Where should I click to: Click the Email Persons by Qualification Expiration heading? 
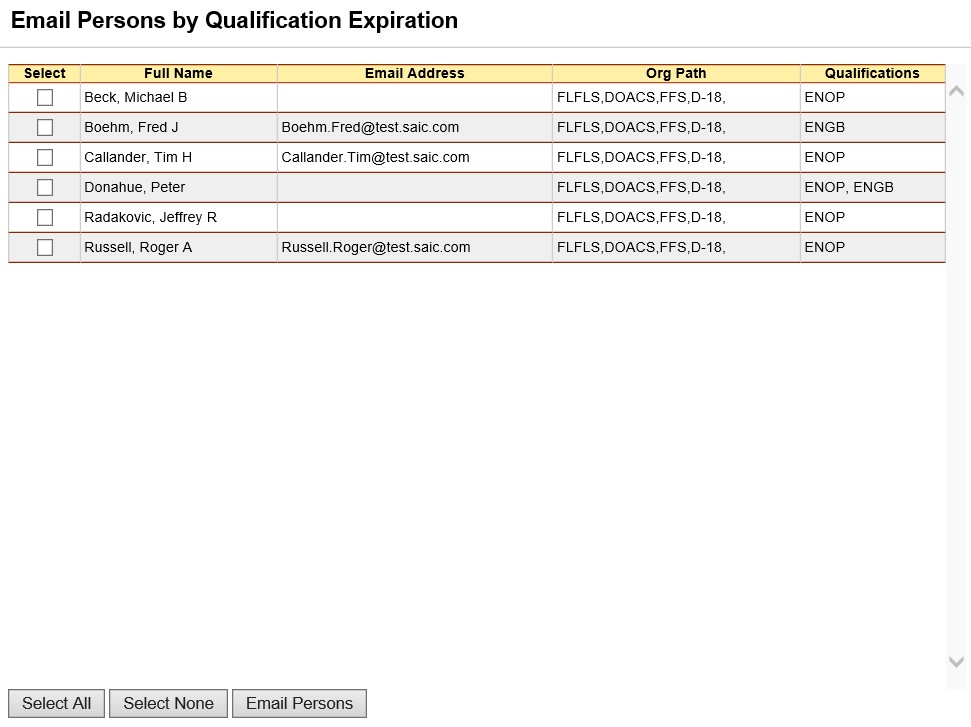click(x=234, y=20)
